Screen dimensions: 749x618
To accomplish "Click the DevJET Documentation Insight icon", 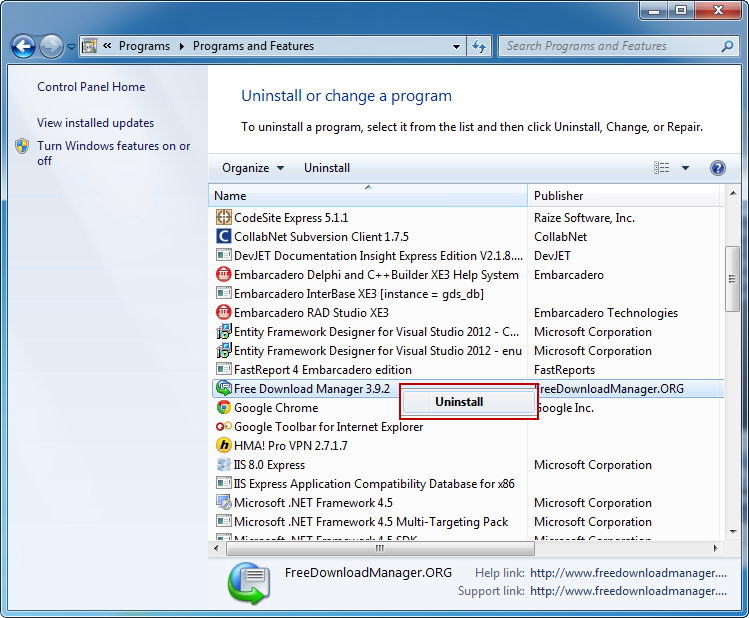I will click(223, 256).
